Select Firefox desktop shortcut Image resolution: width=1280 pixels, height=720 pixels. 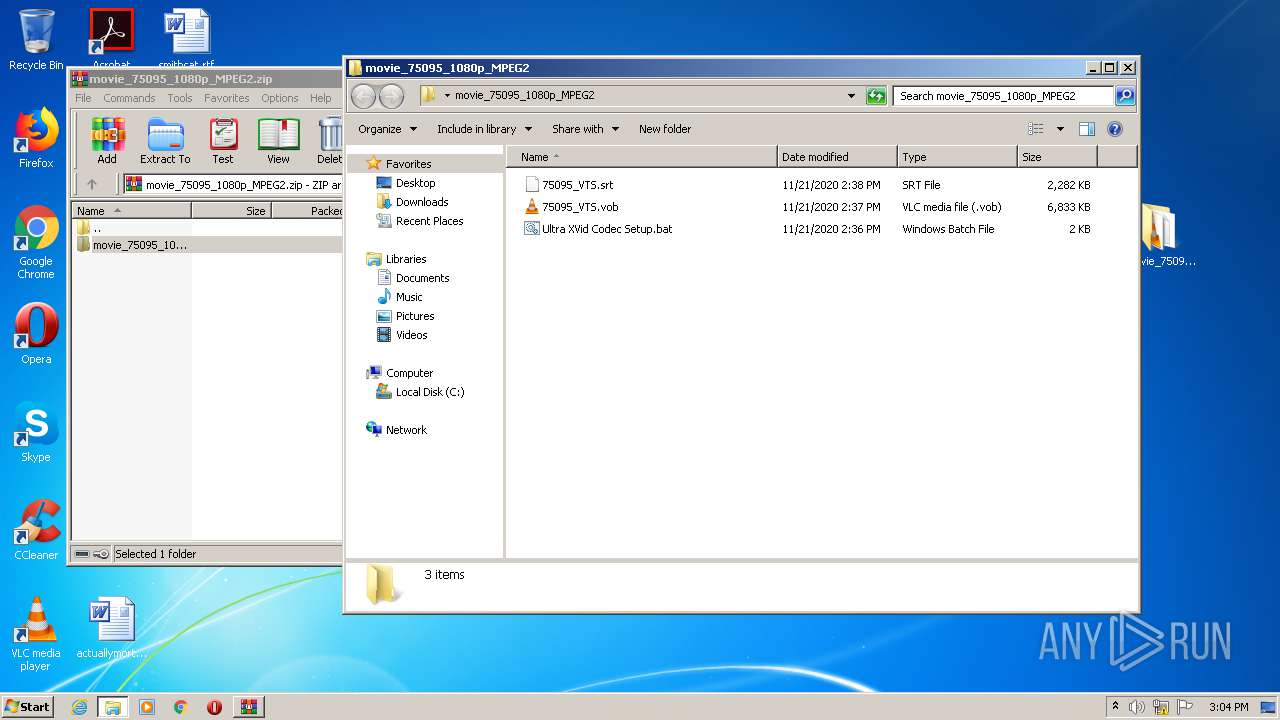[x=36, y=138]
